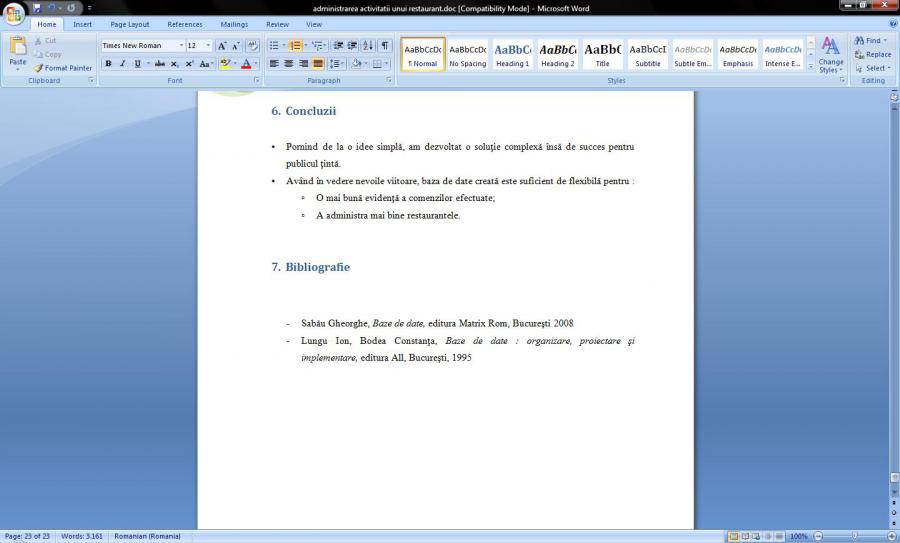Open the Office button menu

point(15,13)
